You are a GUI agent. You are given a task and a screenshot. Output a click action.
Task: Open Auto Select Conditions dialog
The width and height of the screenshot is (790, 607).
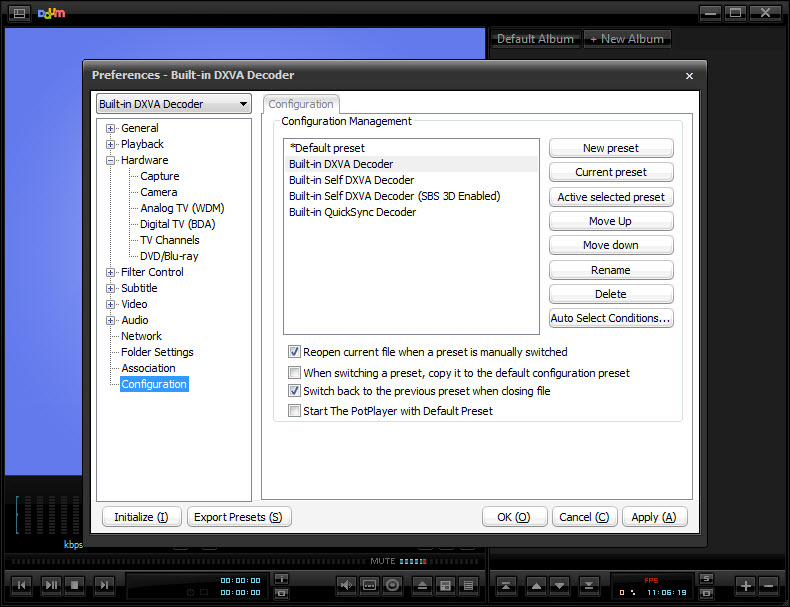611,318
